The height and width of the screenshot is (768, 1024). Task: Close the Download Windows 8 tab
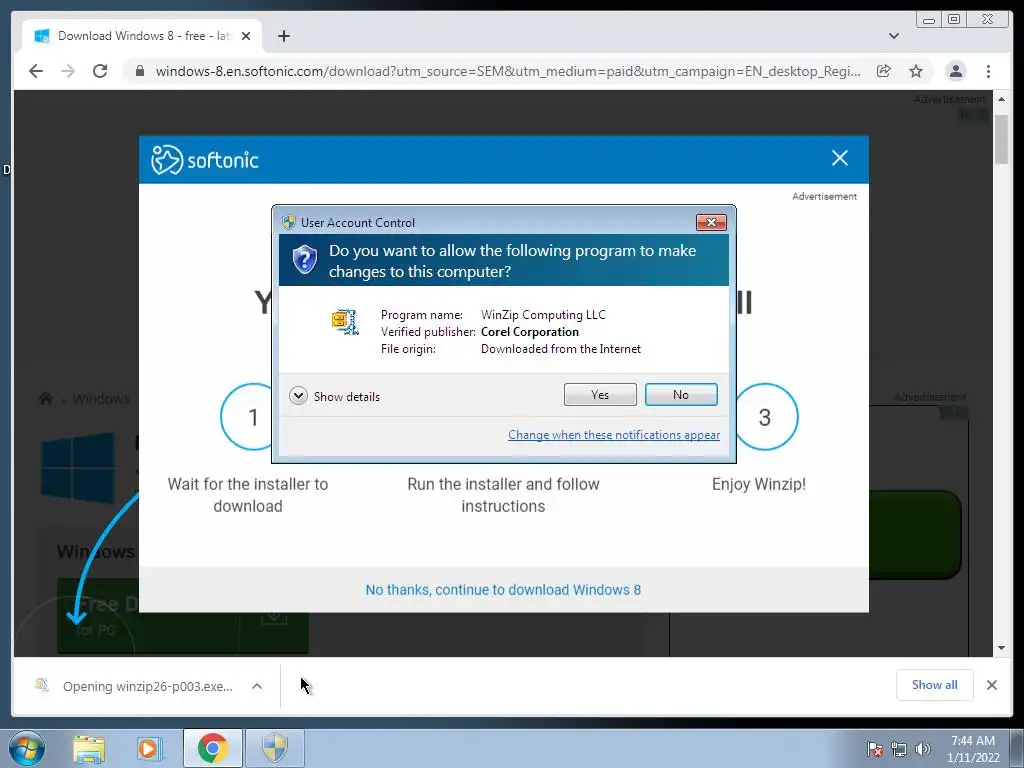tap(246, 36)
